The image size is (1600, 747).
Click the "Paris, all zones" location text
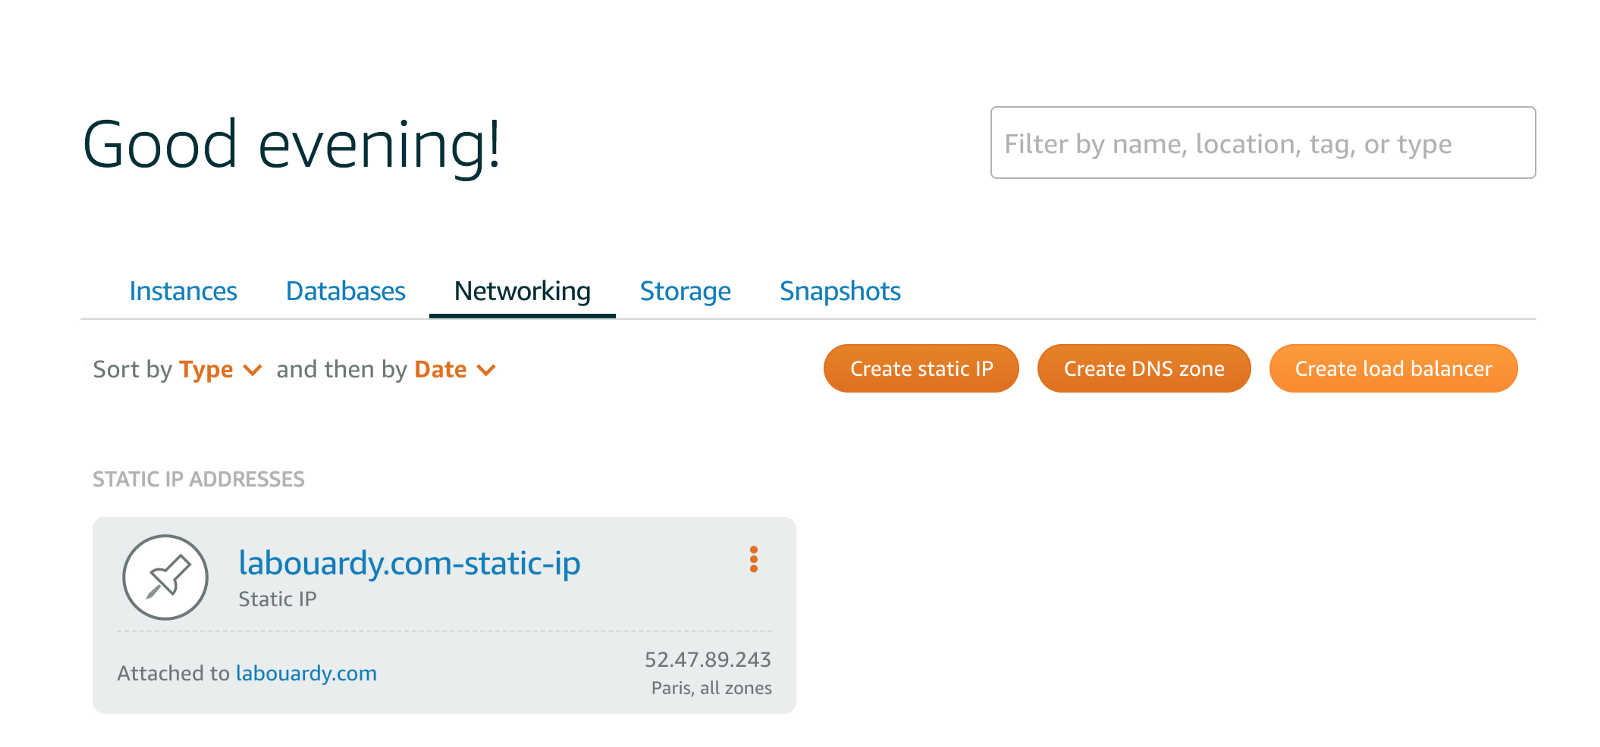coord(711,688)
